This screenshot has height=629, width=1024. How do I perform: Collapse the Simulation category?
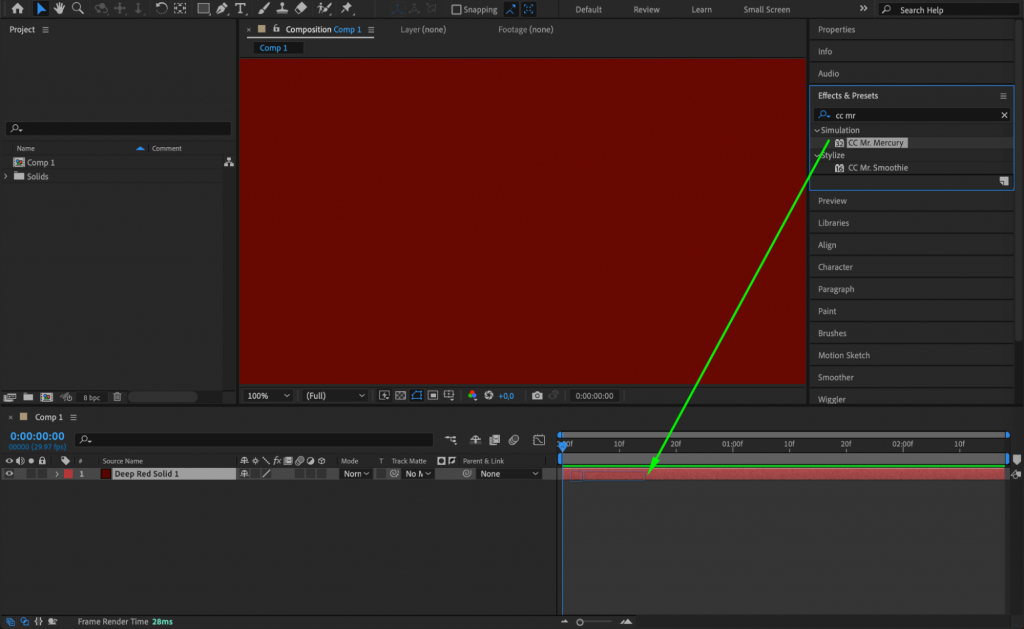click(817, 130)
